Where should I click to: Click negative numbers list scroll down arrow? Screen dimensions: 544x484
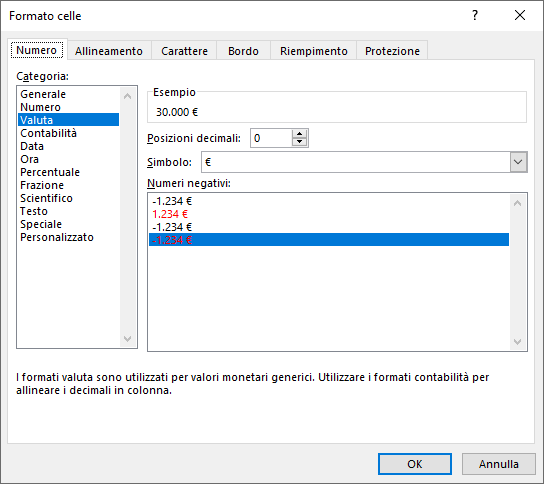[x=517, y=342]
